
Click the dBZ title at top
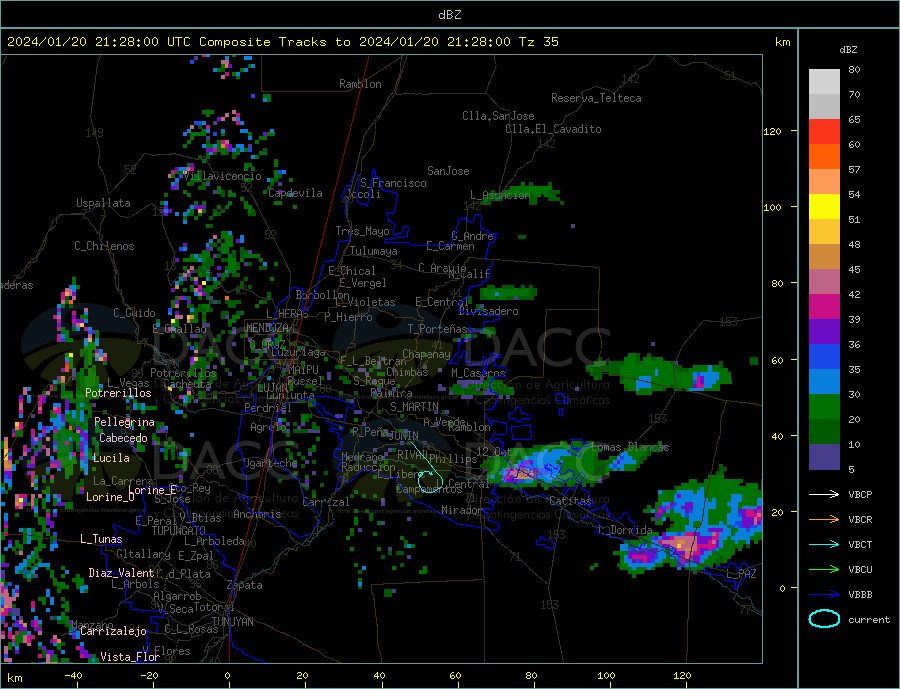(x=449, y=15)
